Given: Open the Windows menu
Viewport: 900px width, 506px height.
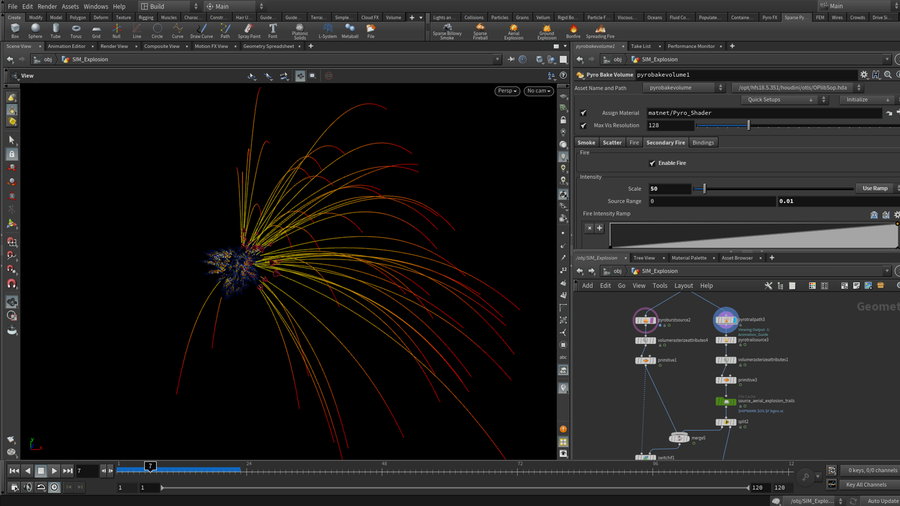Looking at the screenshot, I should tap(95, 6).
